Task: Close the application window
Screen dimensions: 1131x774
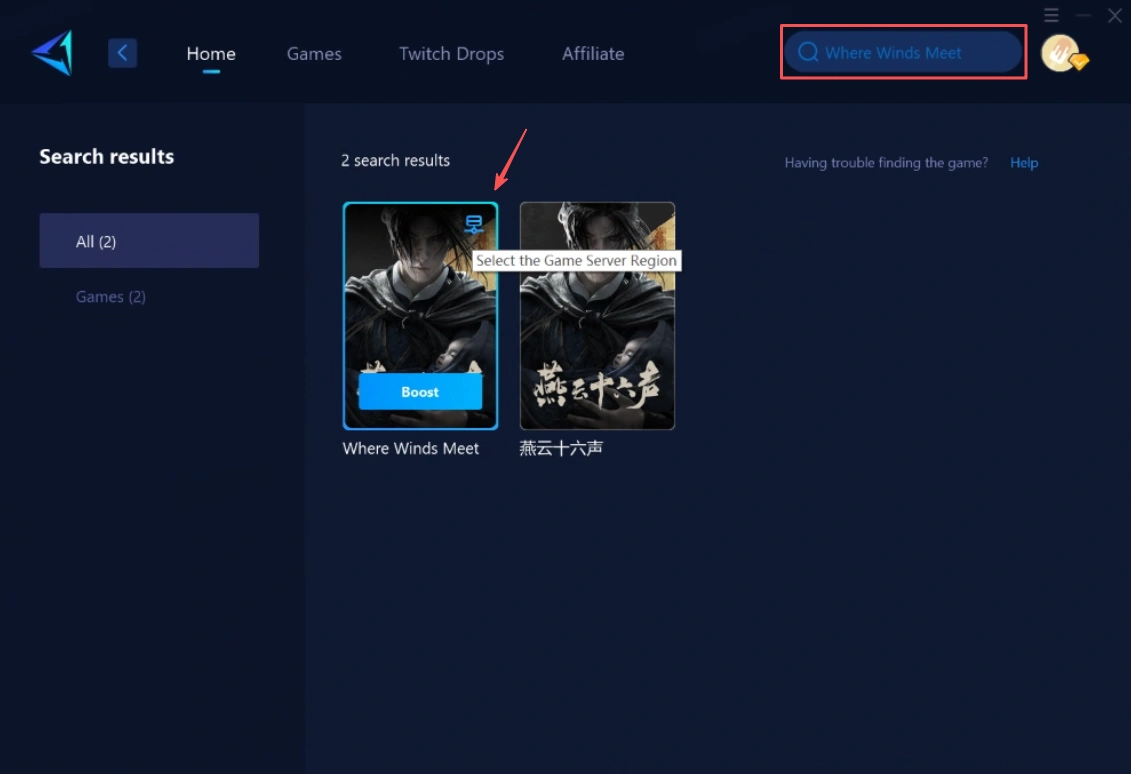Action: [x=1114, y=15]
